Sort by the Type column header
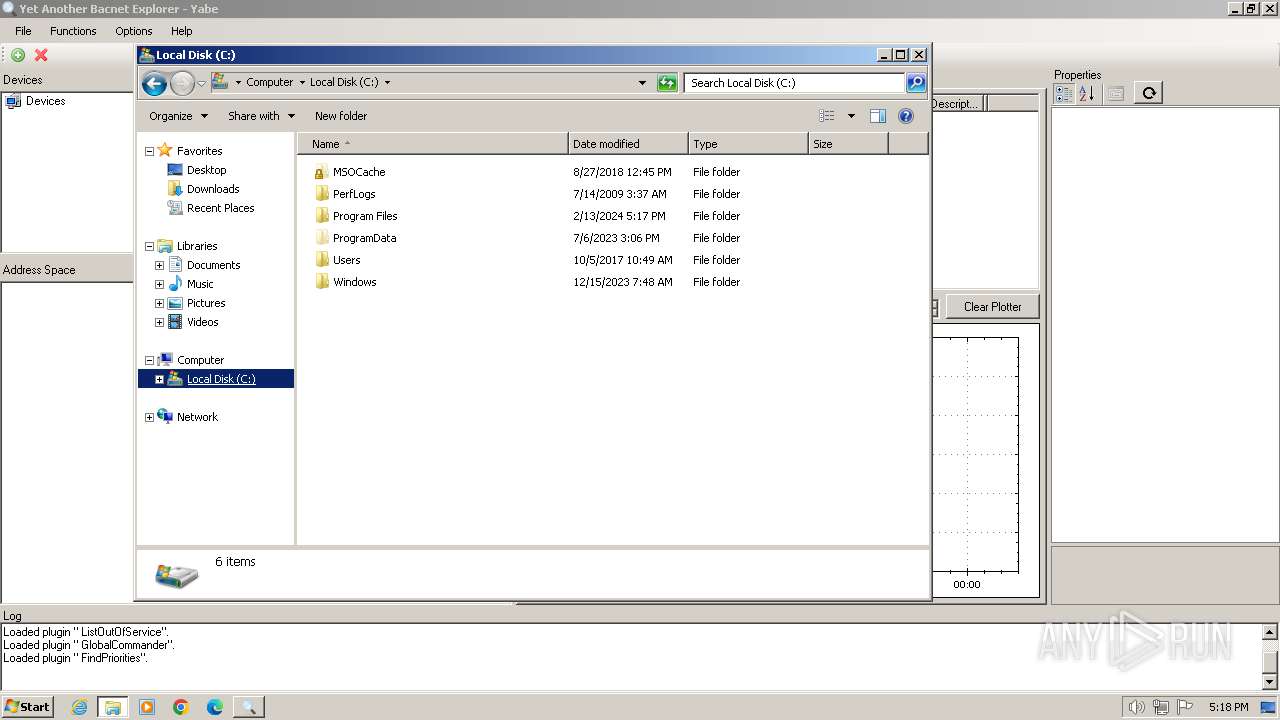1280x720 pixels. (x=748, y=144)
